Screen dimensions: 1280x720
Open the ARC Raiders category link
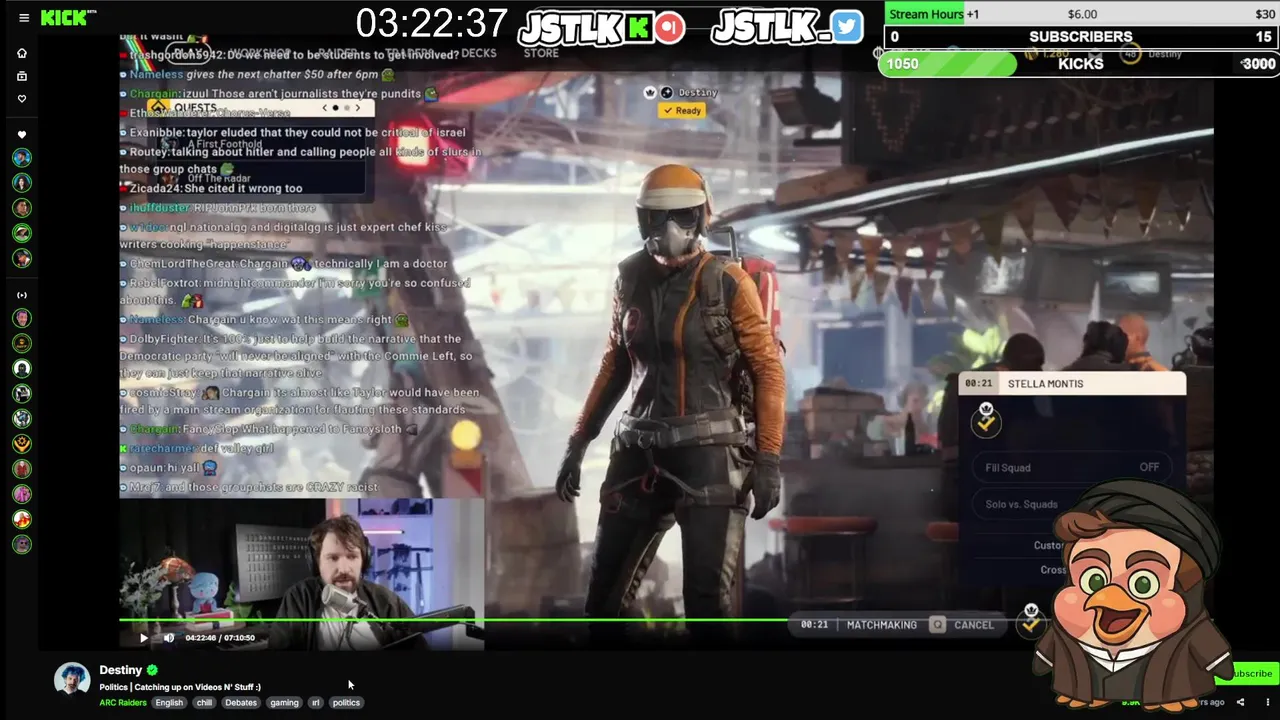(123, 702)
